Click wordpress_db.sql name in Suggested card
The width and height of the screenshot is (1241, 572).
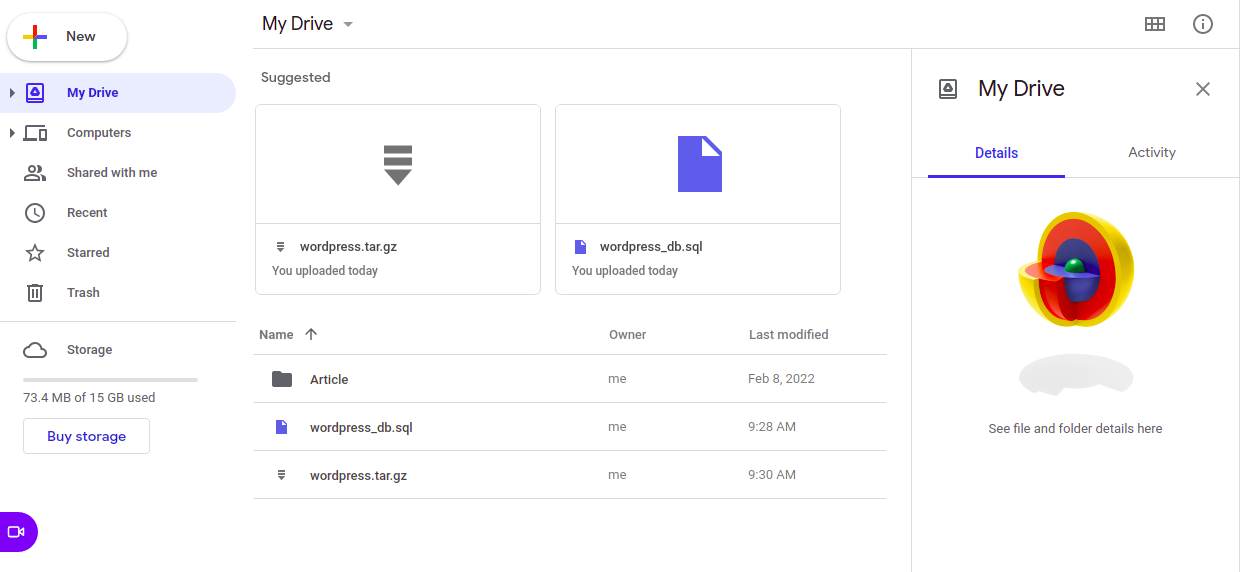click(651, 247)
